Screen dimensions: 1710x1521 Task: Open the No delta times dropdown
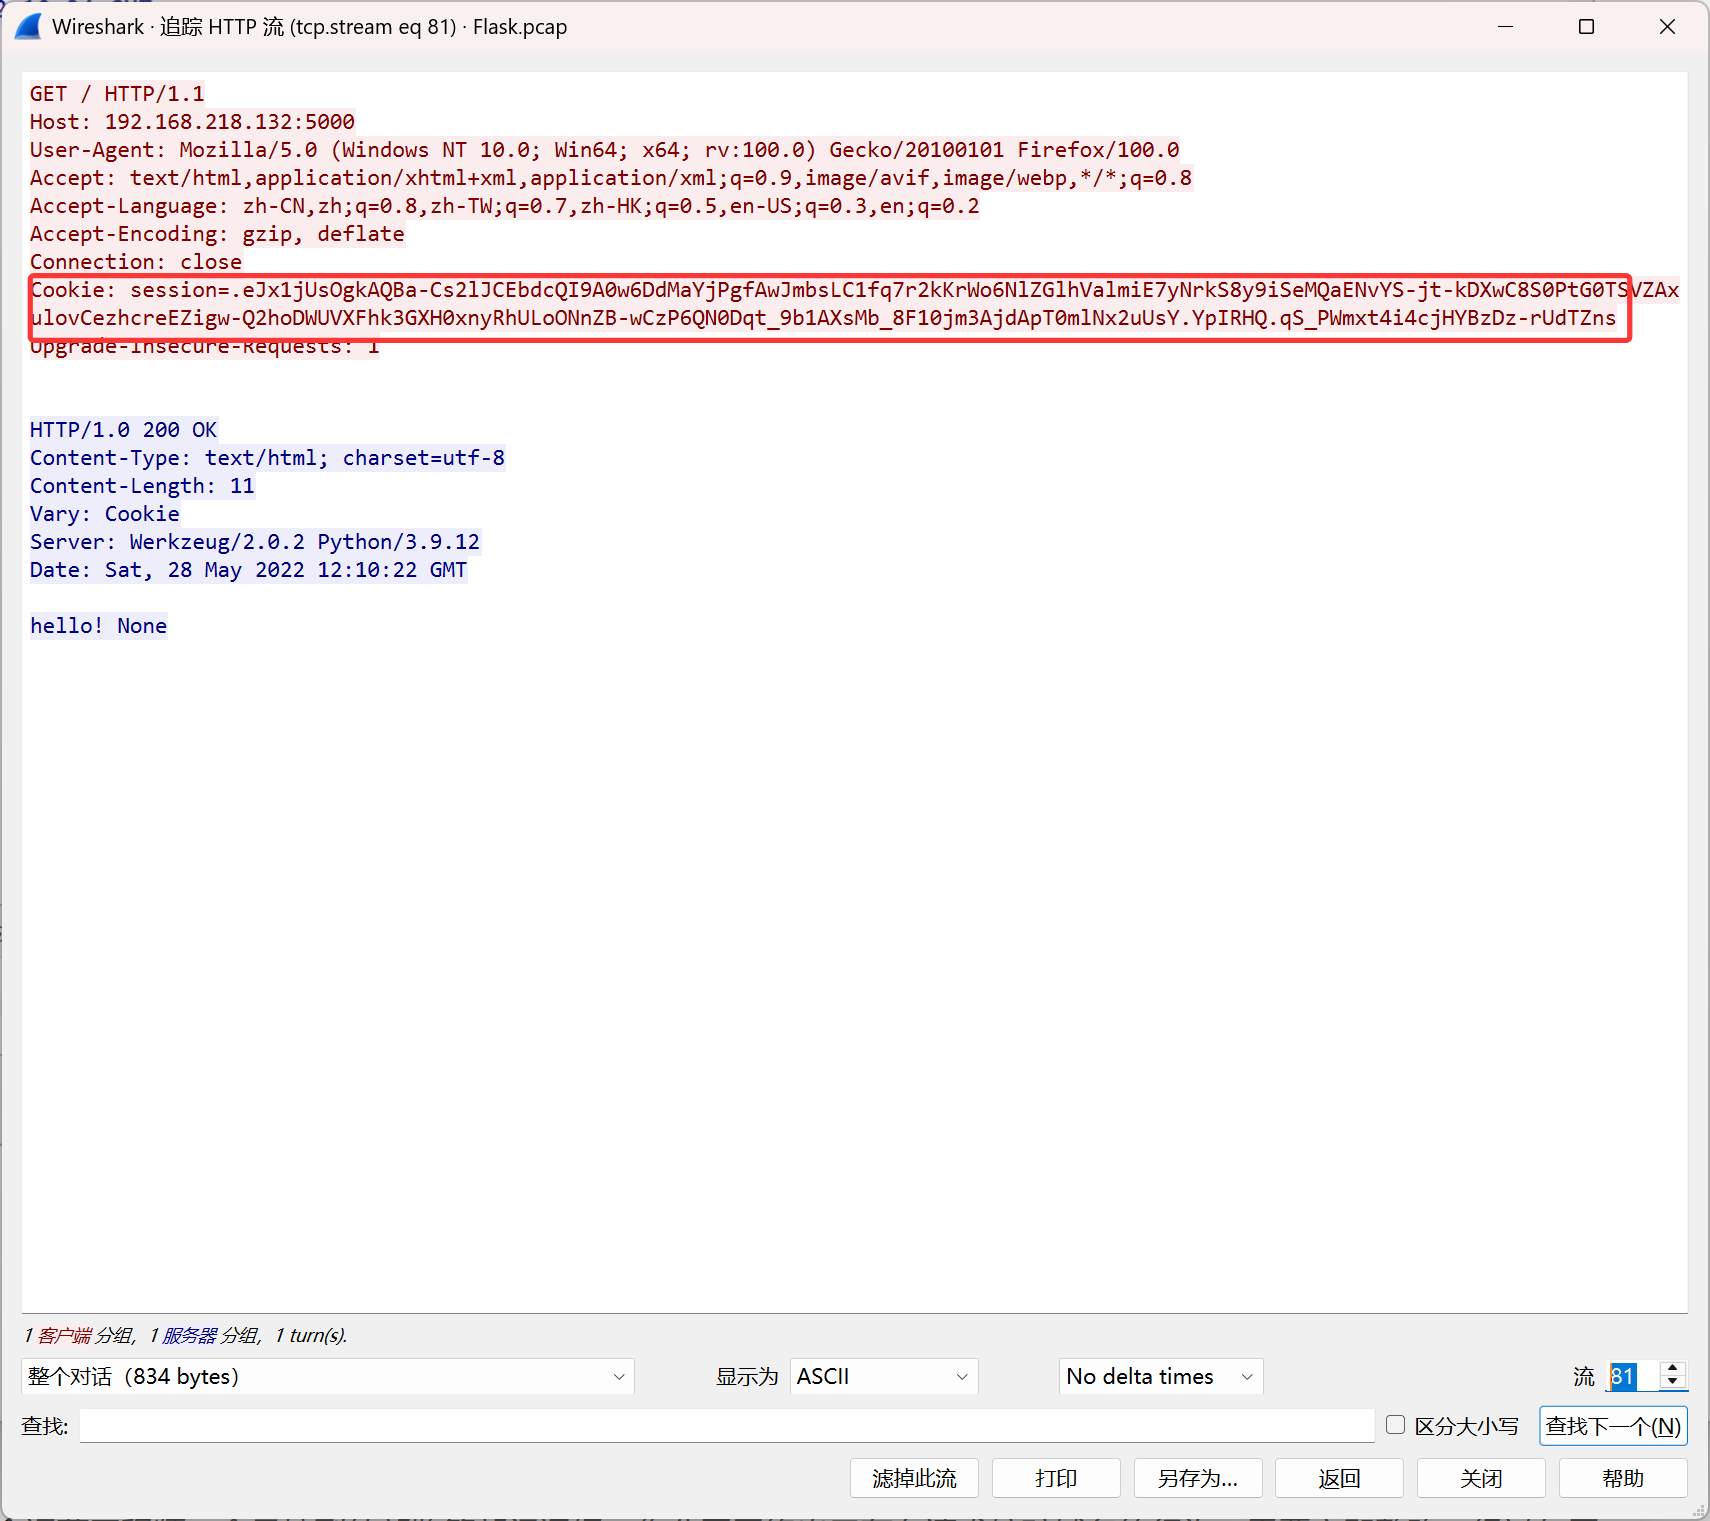click(x=1161, y=1376)
